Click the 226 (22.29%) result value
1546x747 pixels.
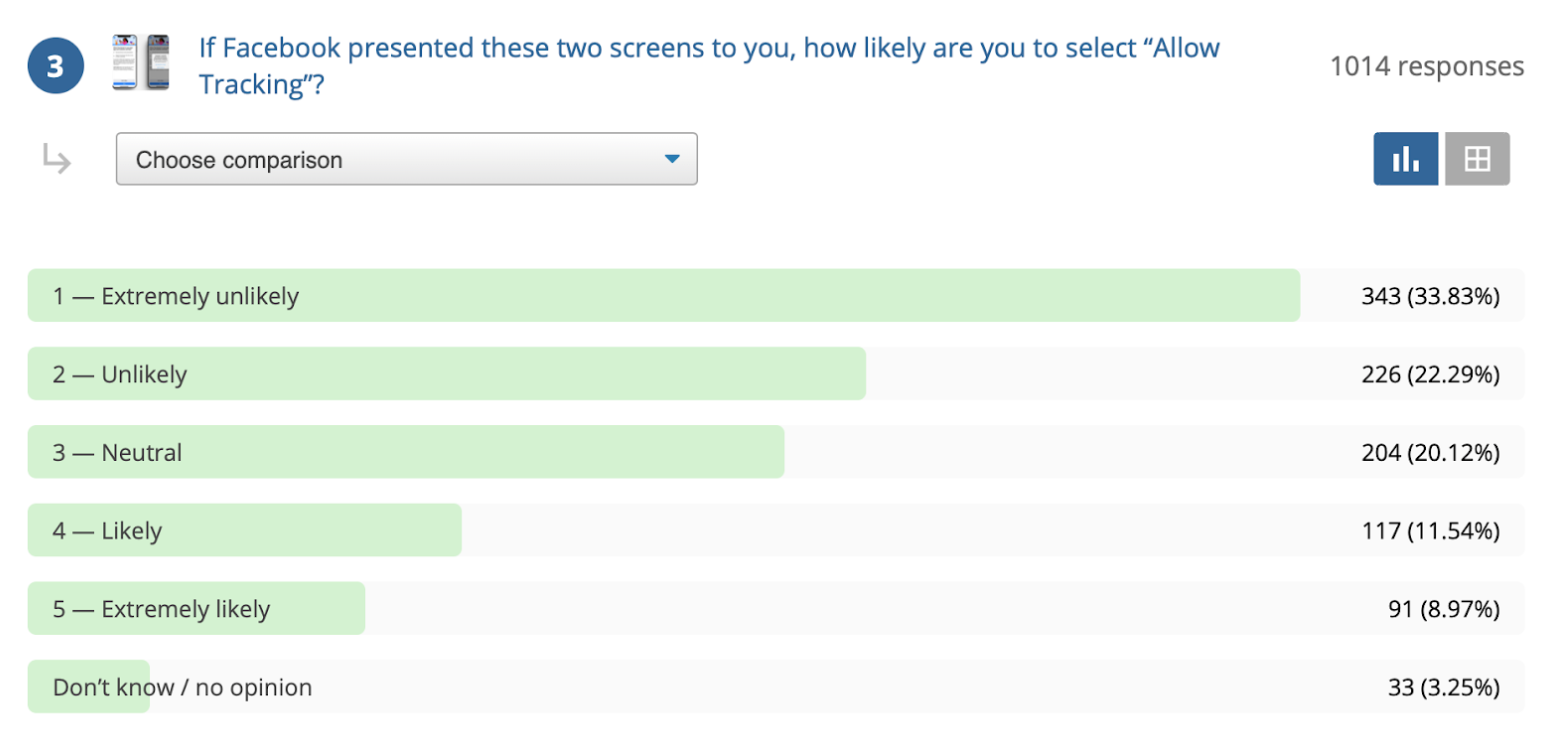[1430, 374]
